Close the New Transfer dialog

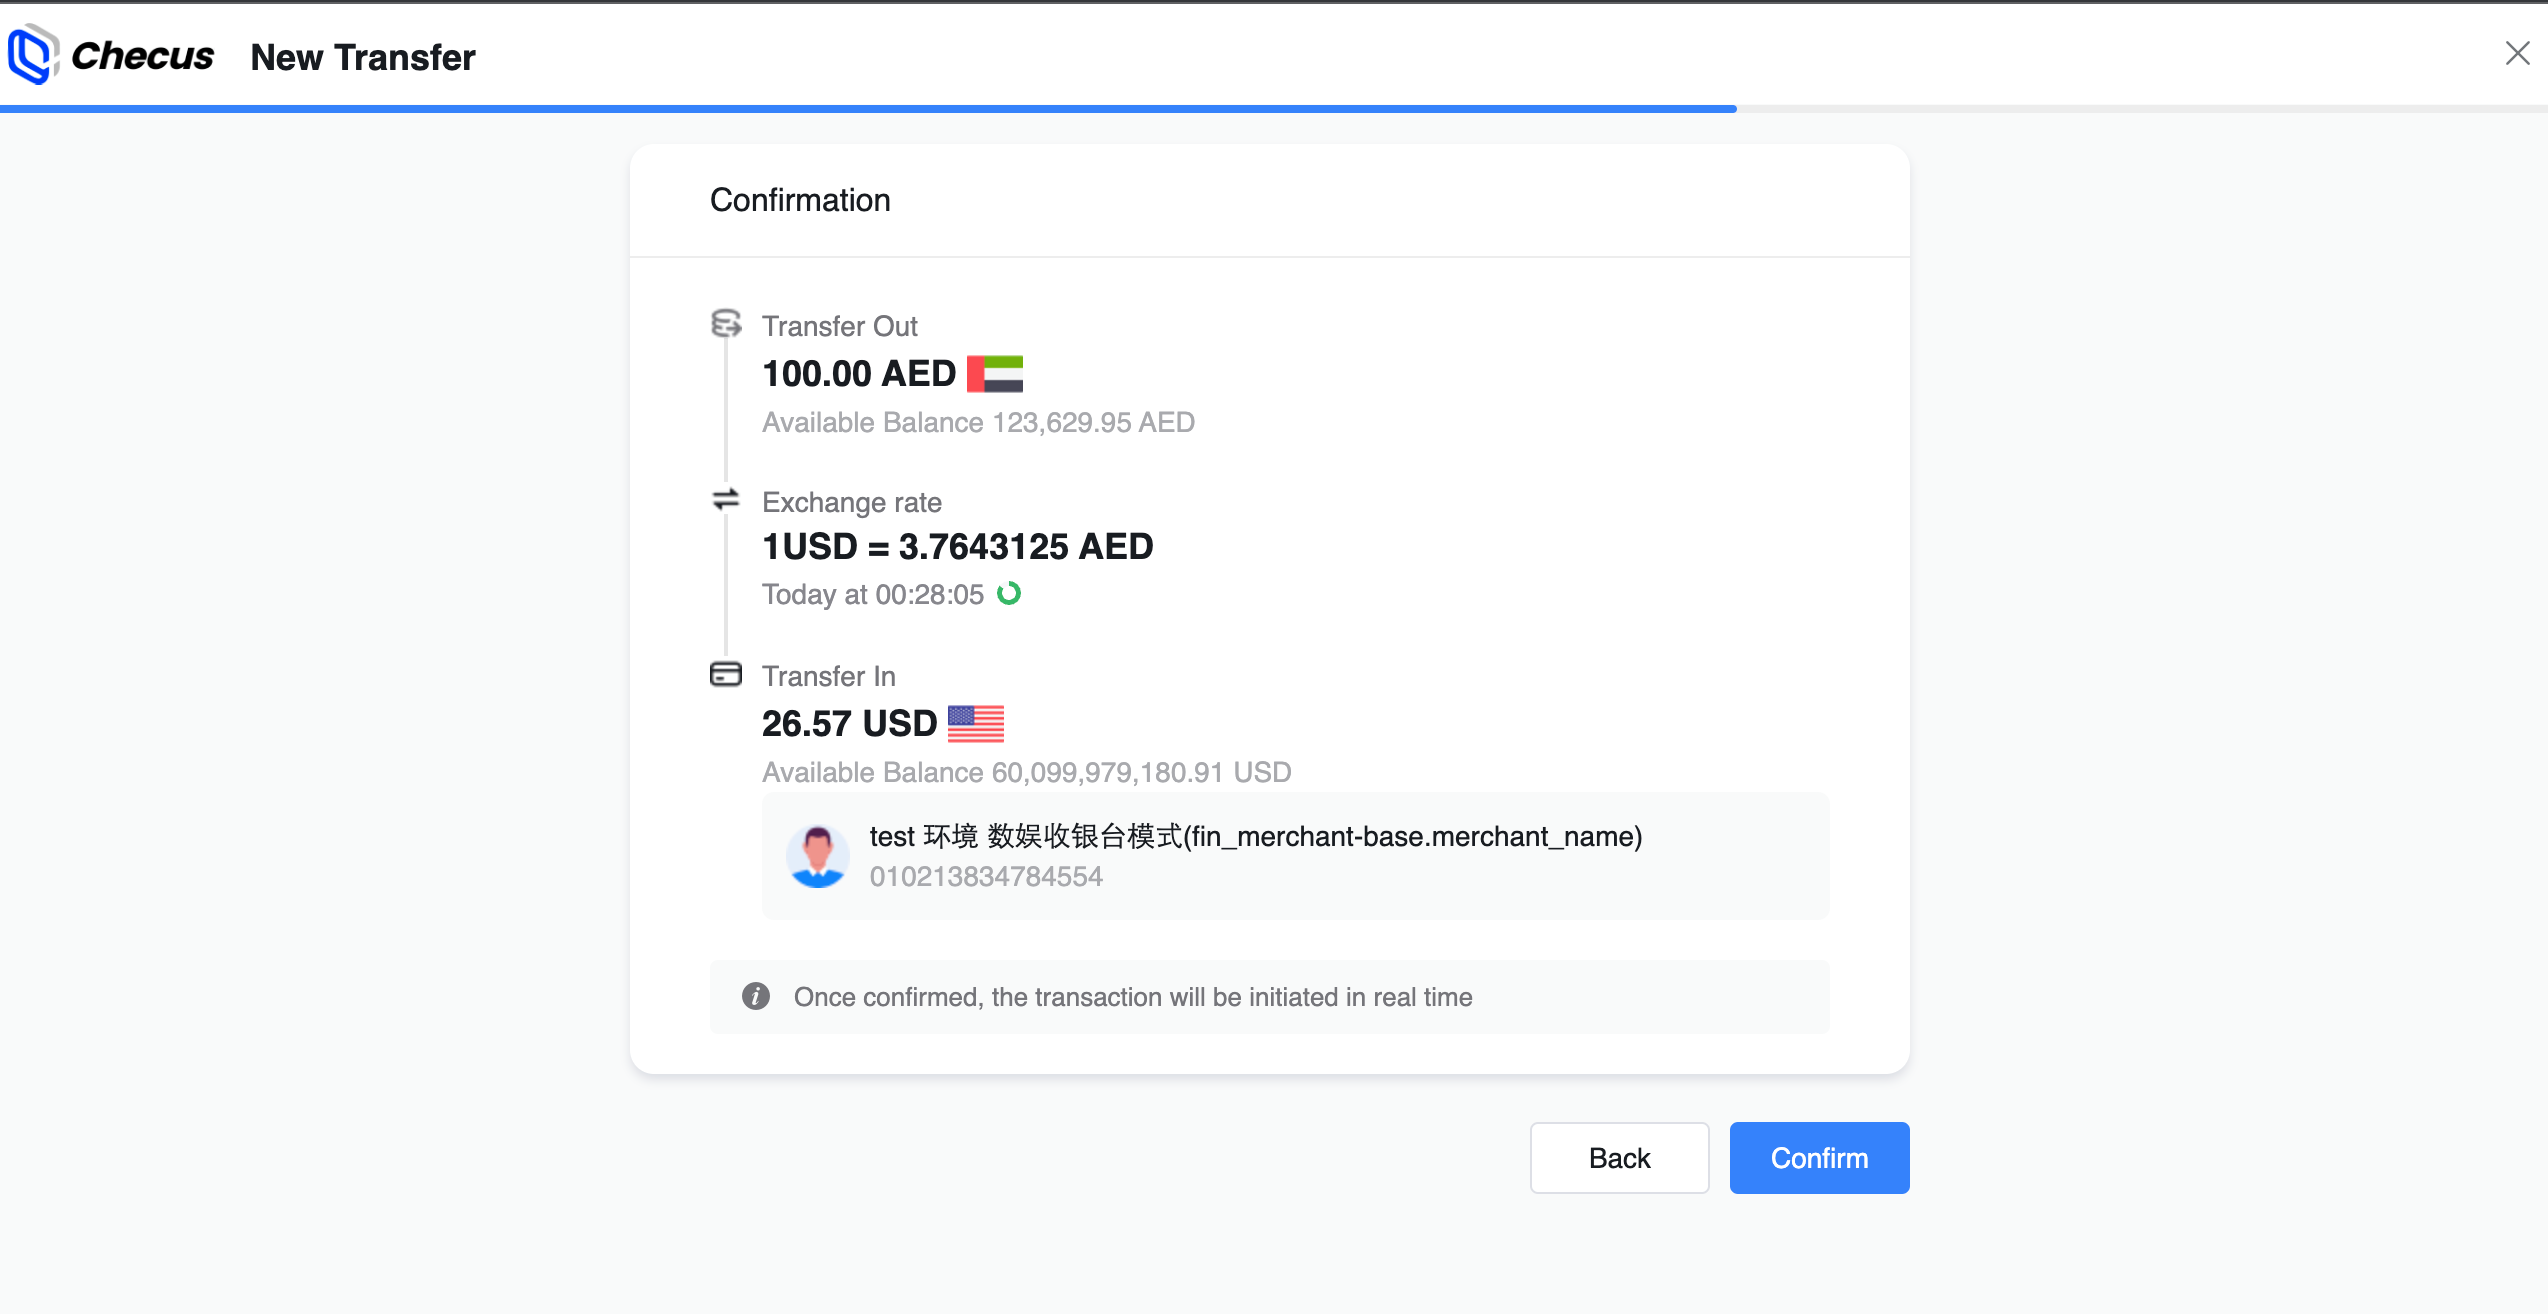coord(2517,53)
